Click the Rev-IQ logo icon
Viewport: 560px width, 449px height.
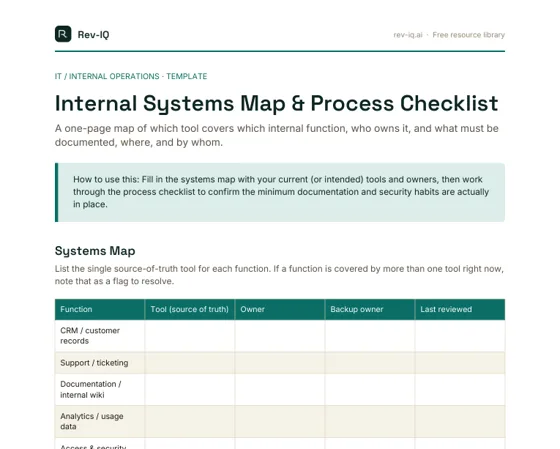[x=63, y=34]
